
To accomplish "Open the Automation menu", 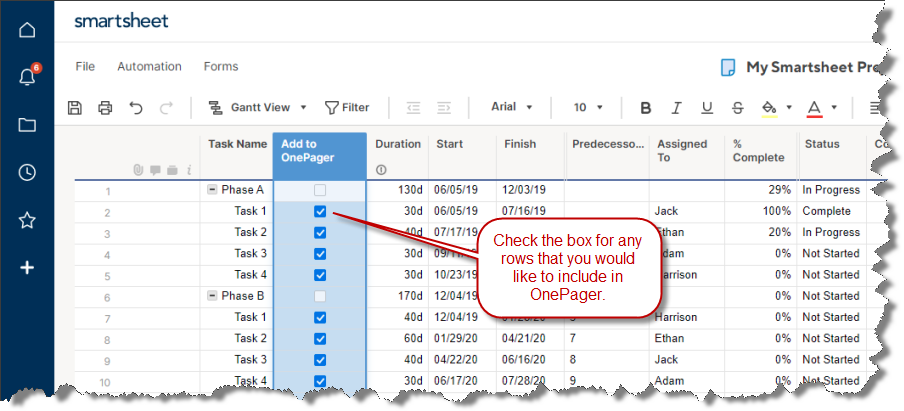I will tap(149, 67).
